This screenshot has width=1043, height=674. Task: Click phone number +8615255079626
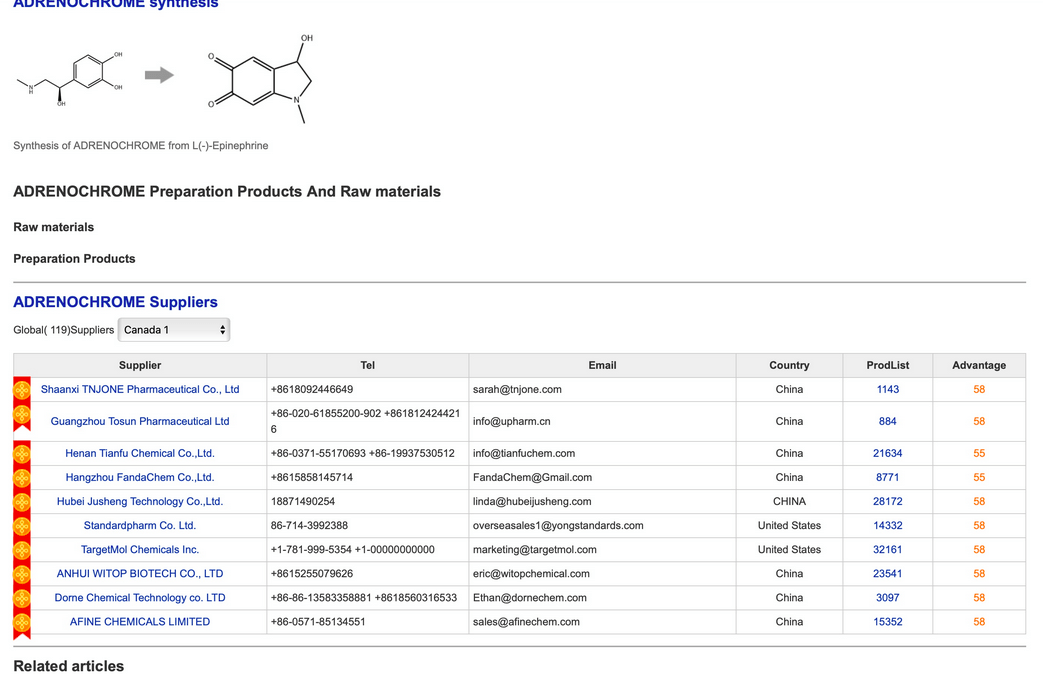(x=311, y=573)
